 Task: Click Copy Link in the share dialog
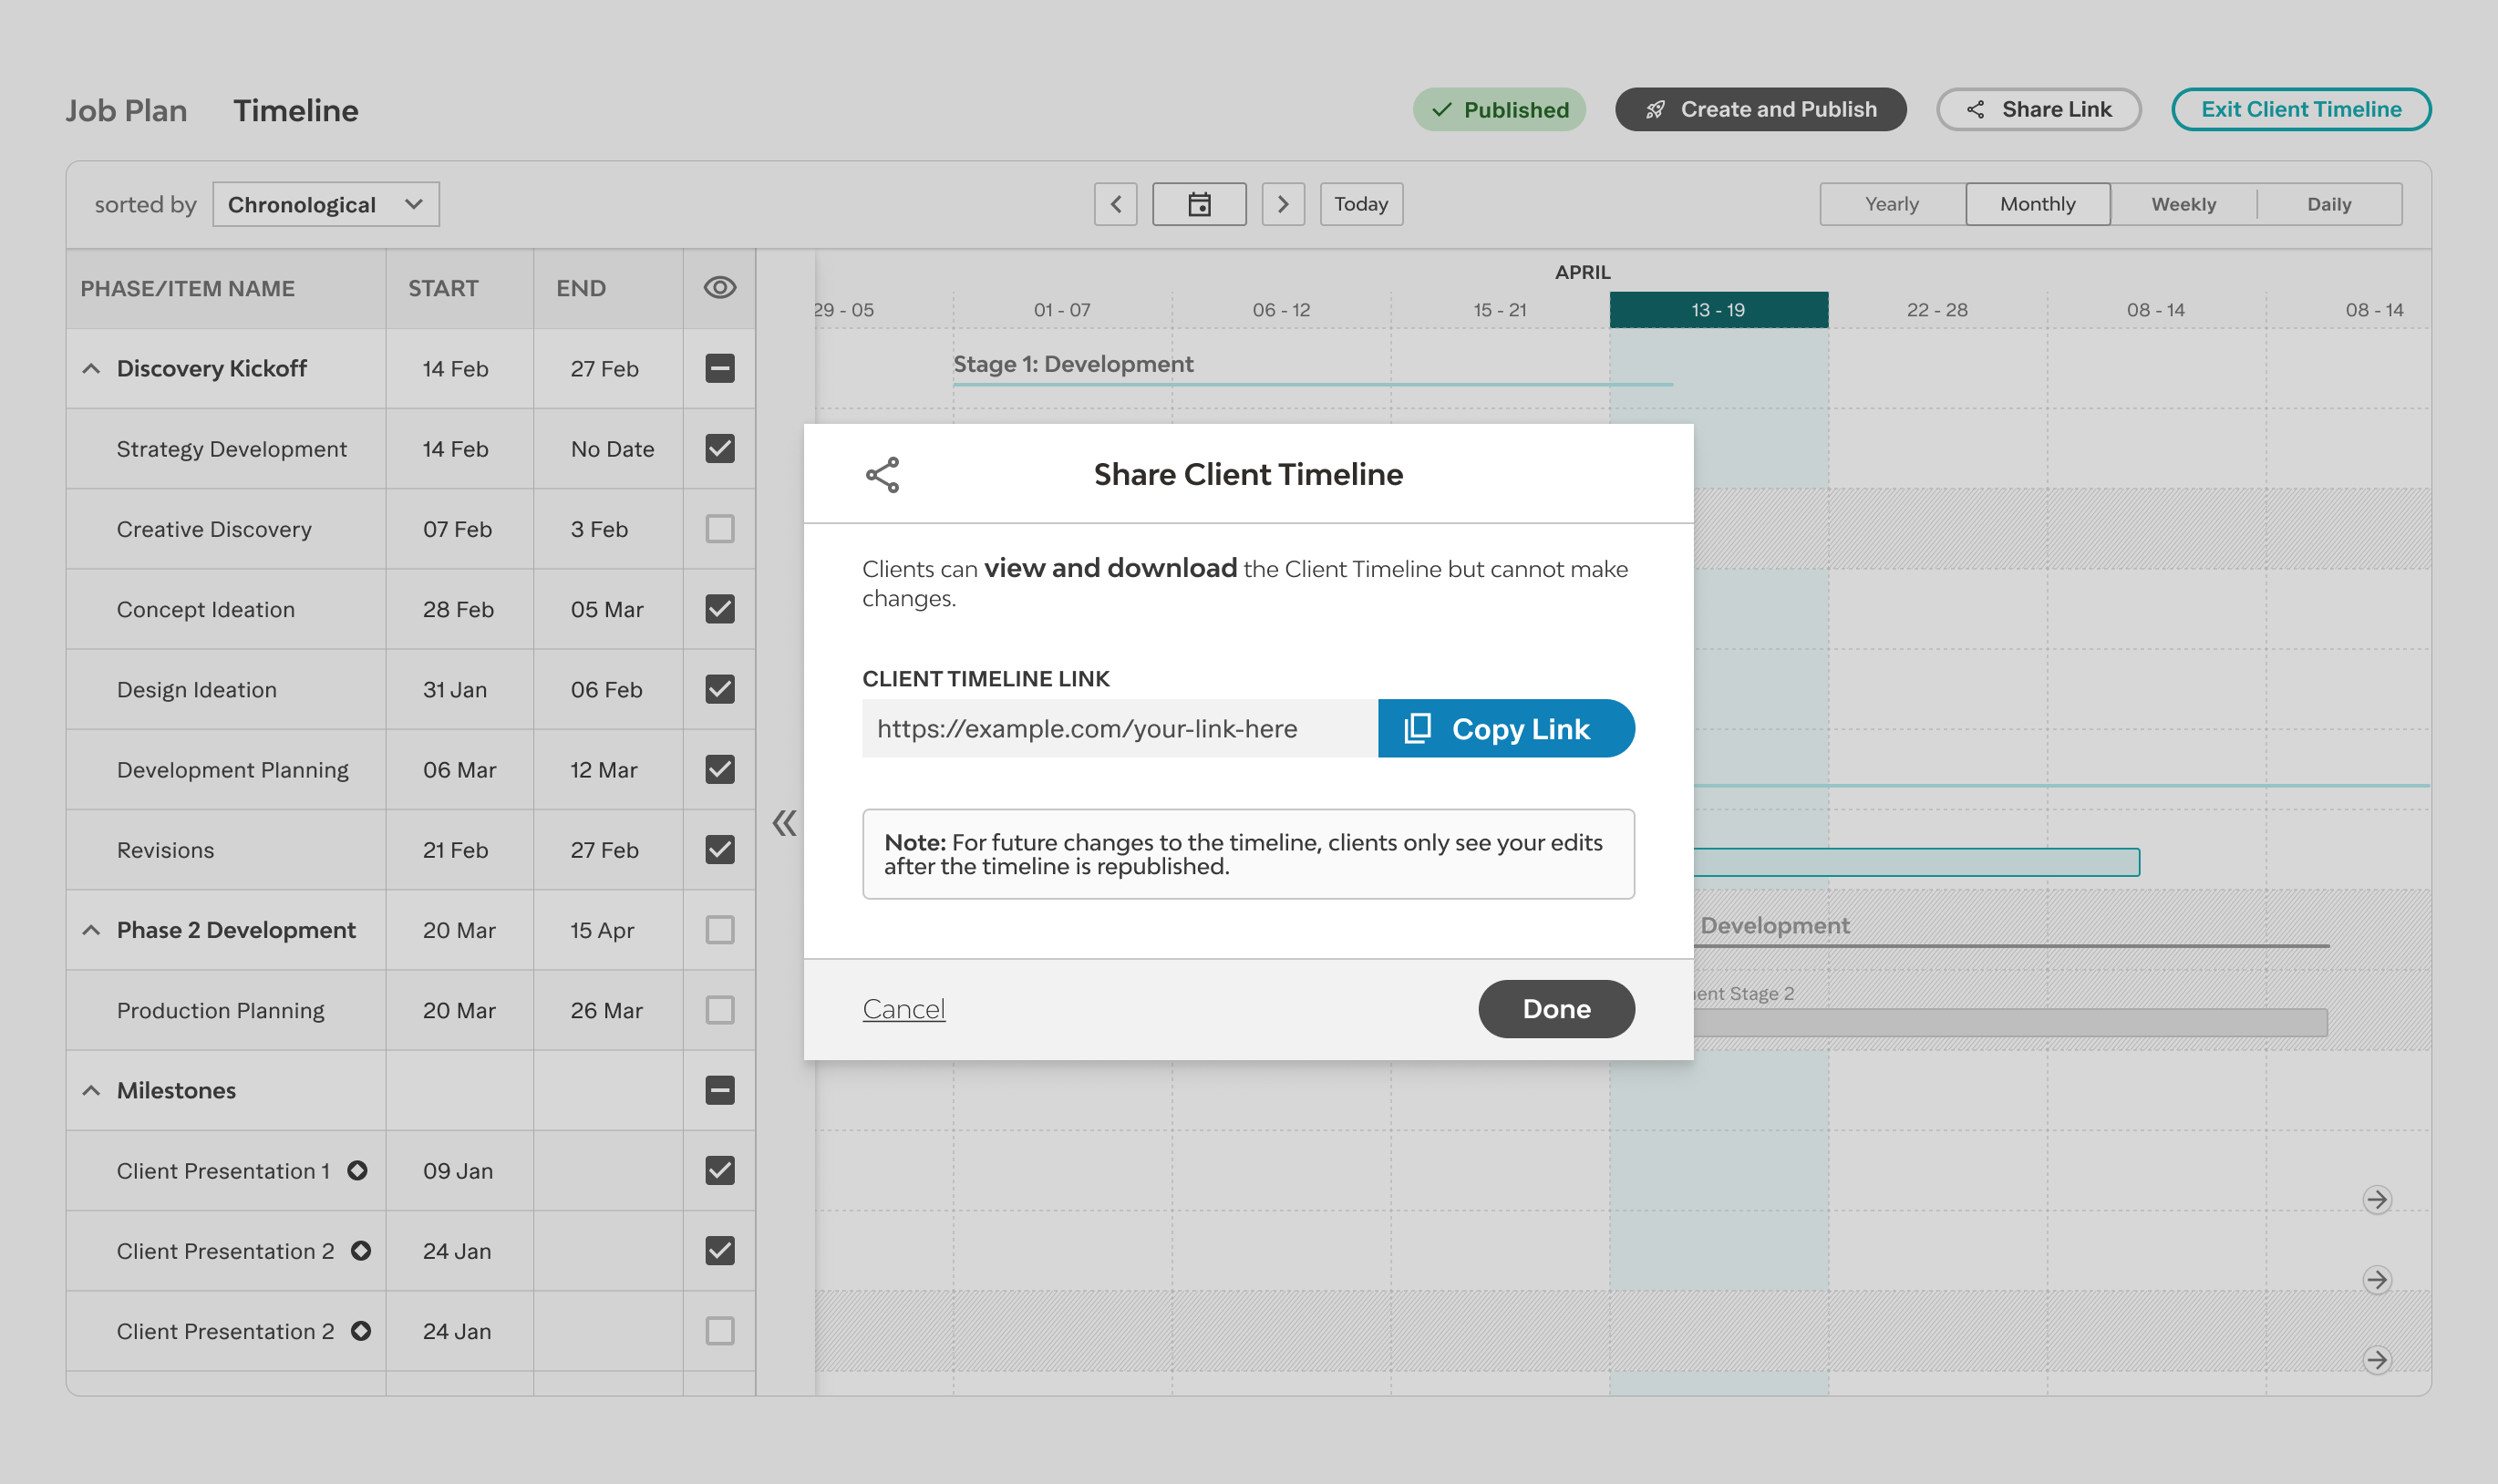click(1506, 728)
